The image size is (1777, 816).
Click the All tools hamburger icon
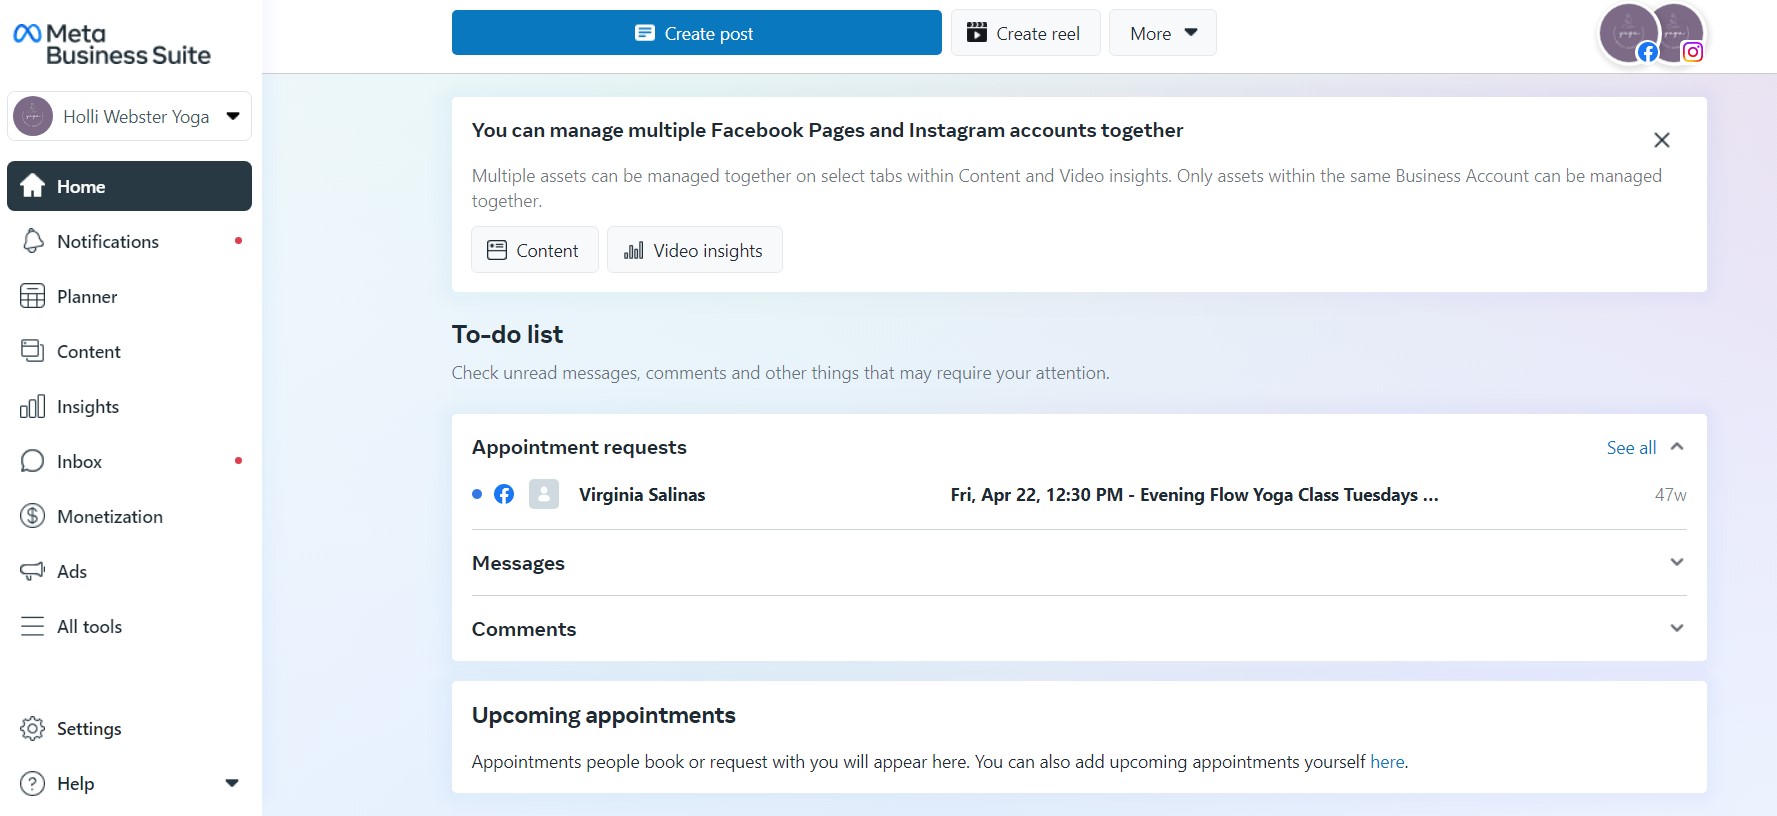(x=33, y=626)
